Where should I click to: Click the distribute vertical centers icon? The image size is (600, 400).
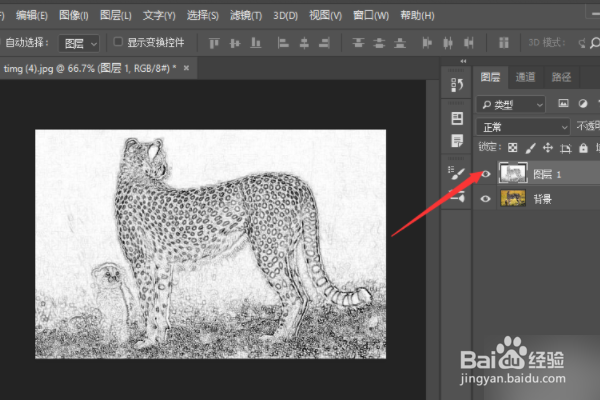coord(379,43)
